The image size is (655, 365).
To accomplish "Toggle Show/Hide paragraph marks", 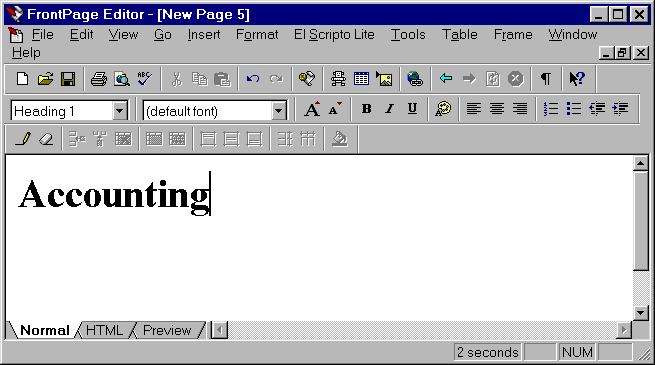I will pos(546,79).
